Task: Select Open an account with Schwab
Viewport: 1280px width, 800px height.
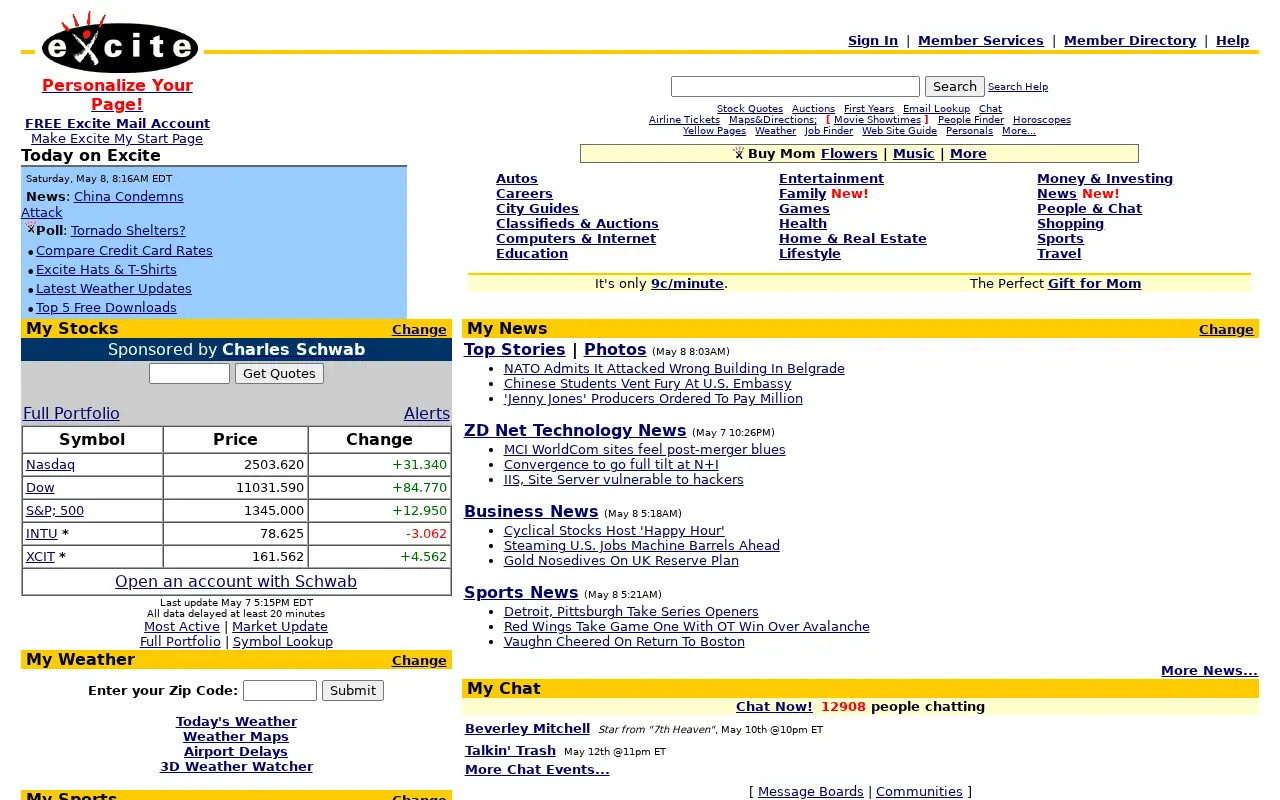Action: pyautogui.click(x=236, y=582)
